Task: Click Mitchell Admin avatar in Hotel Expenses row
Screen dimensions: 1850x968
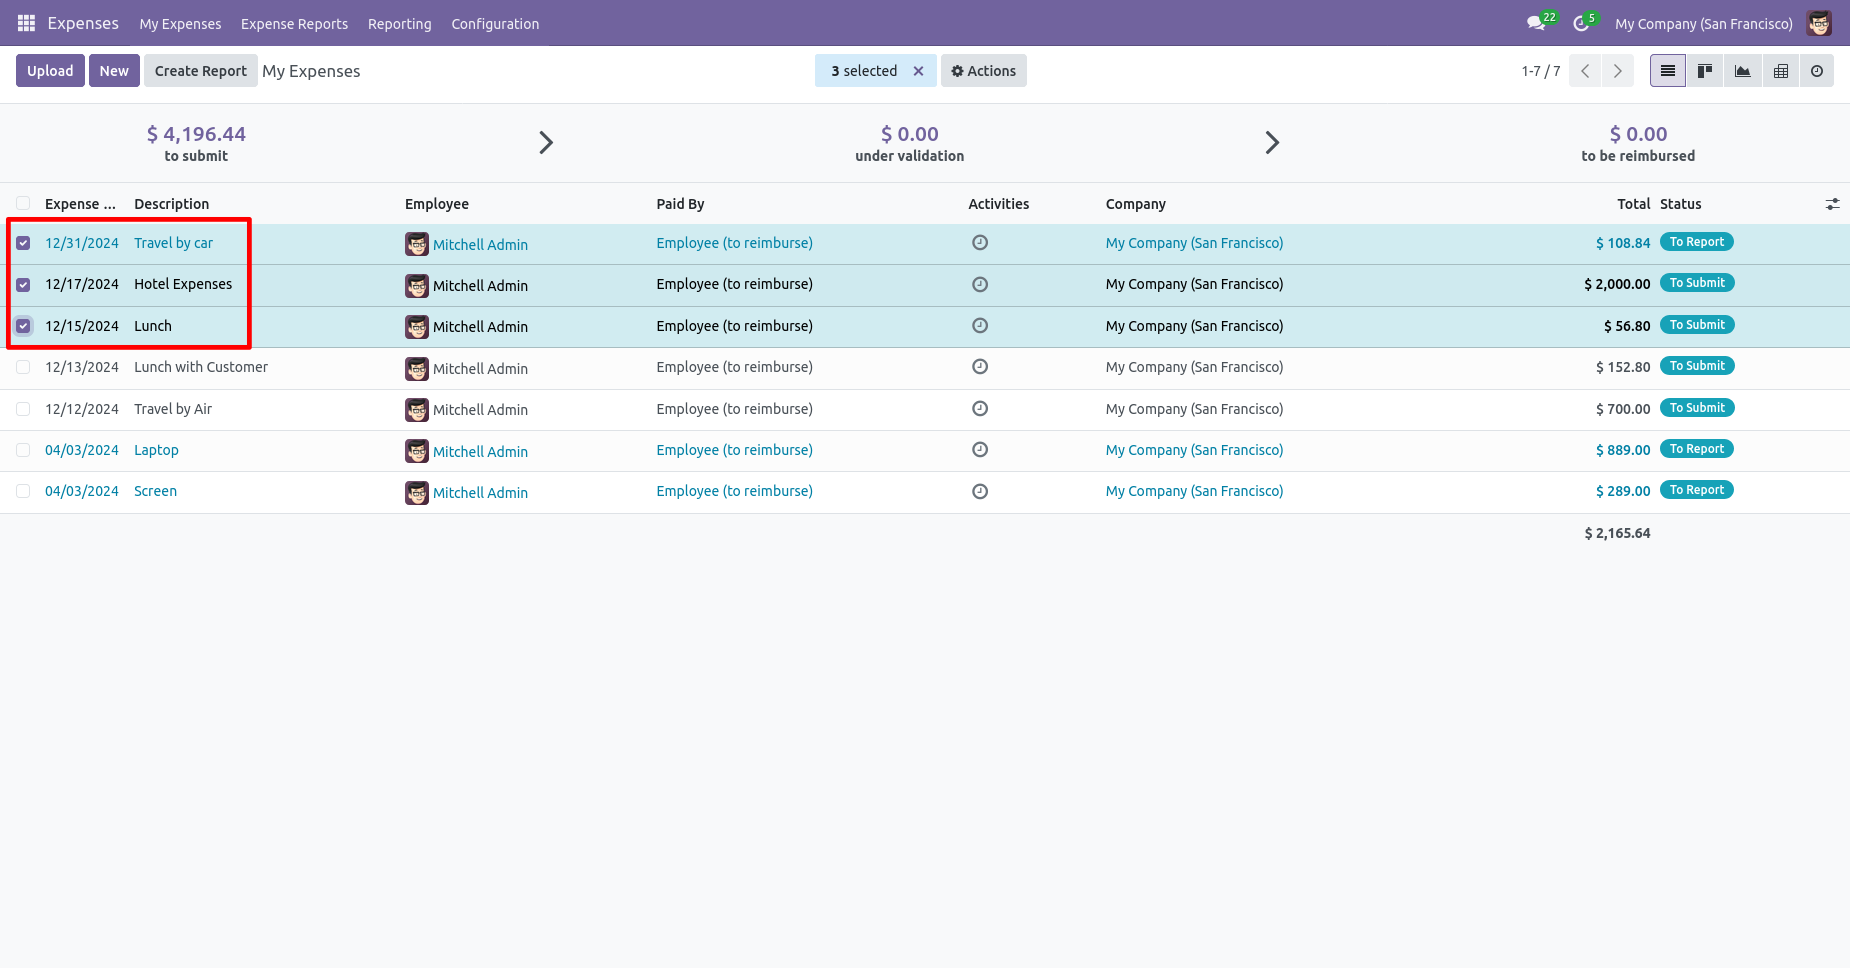Action: click(417, 285)
